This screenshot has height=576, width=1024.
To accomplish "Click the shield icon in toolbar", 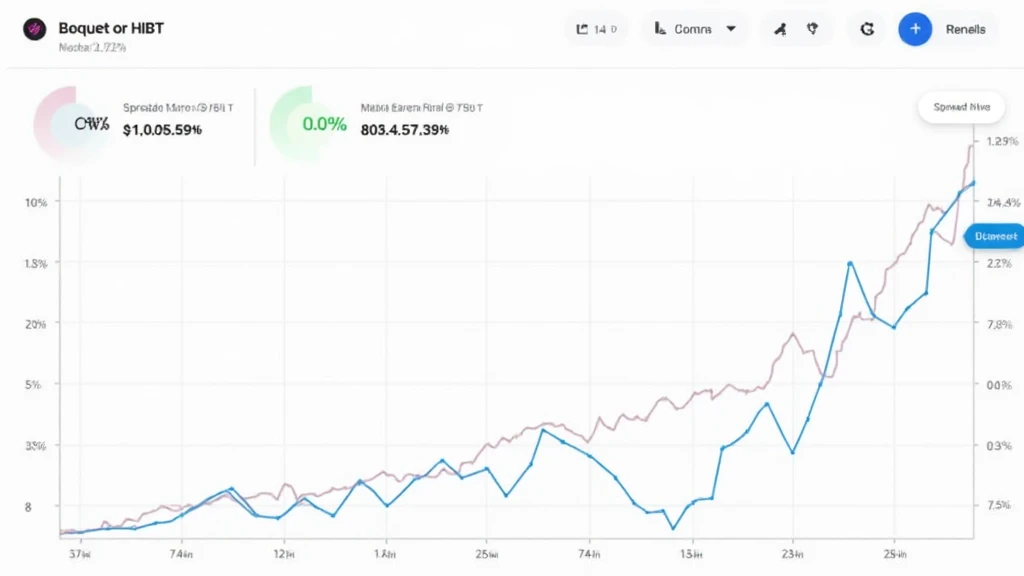I will (x=812, y=29).
